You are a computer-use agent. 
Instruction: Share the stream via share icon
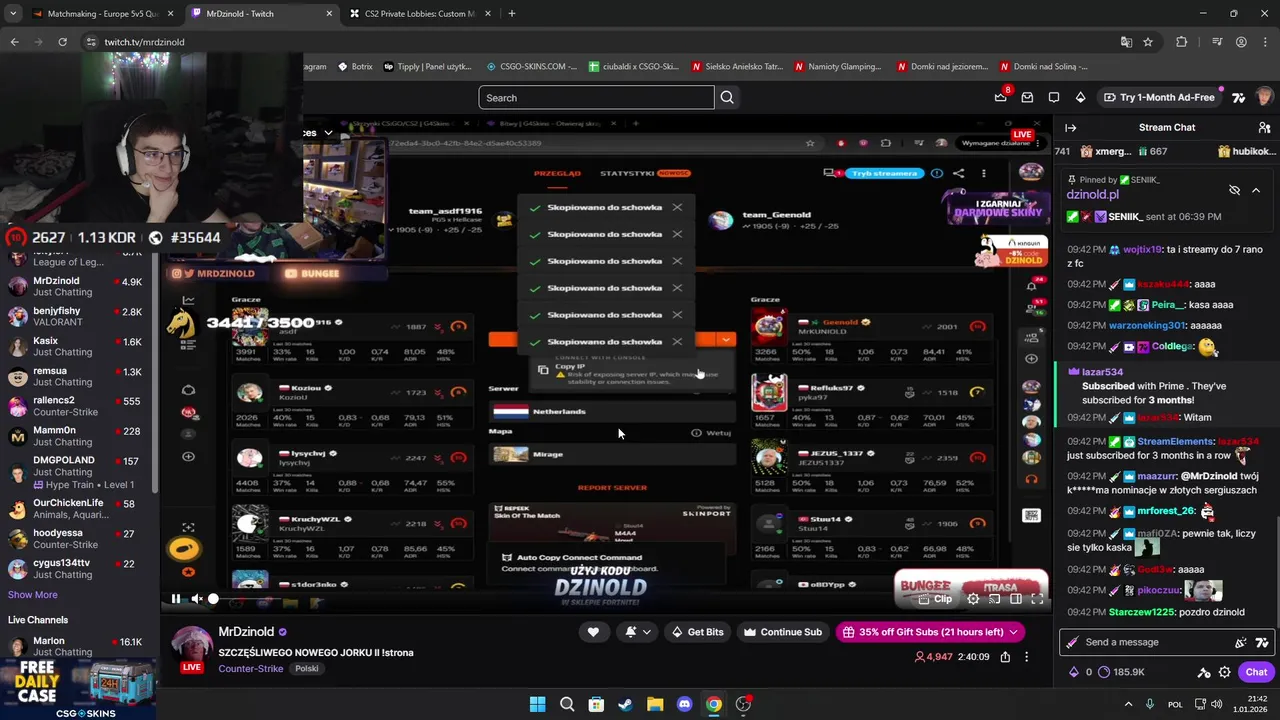coord(1005,657)
